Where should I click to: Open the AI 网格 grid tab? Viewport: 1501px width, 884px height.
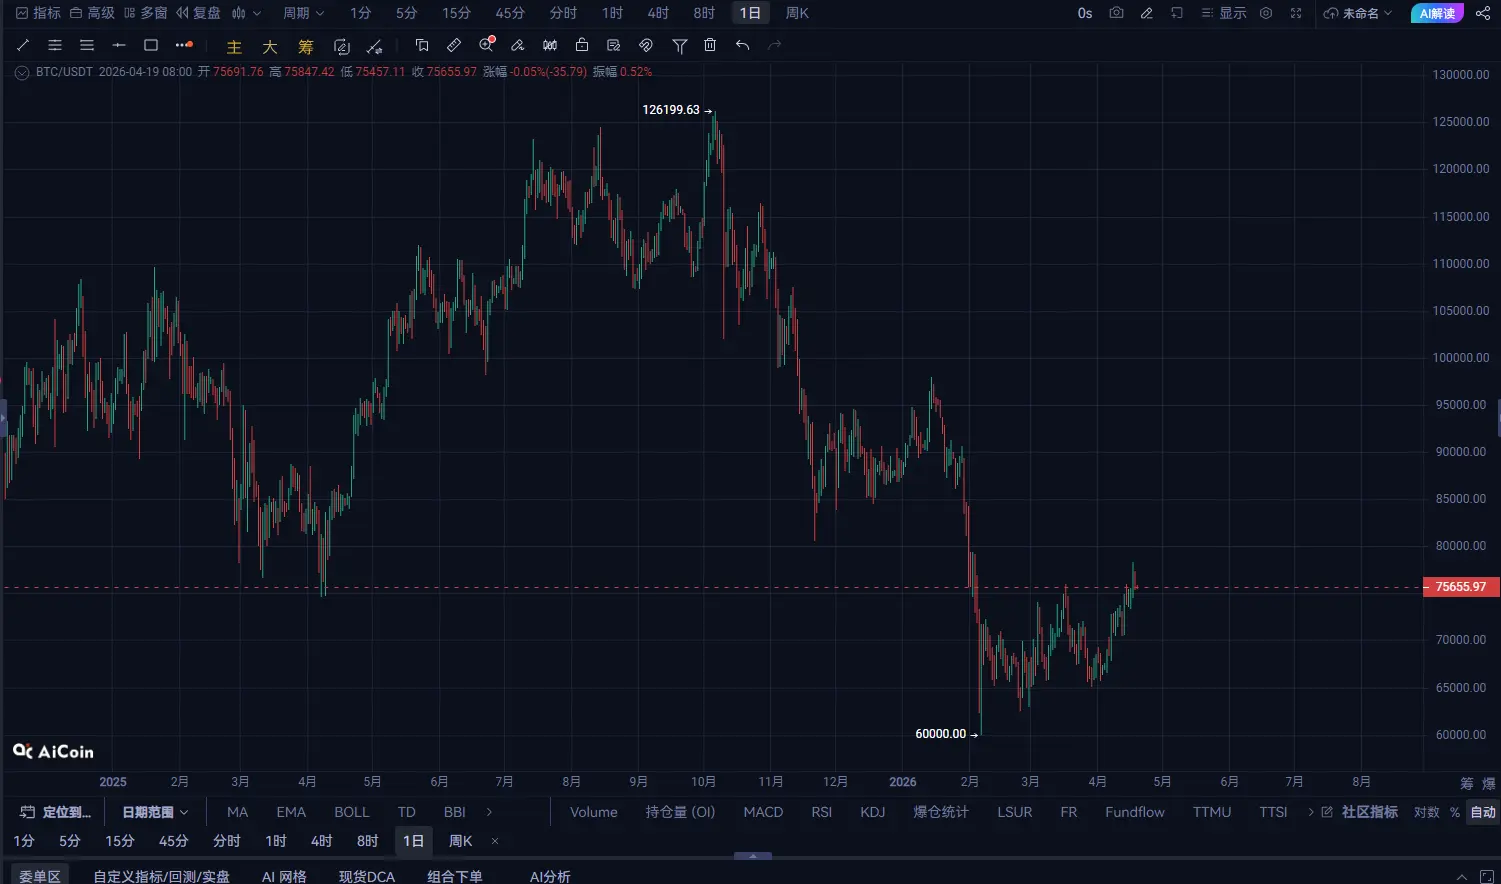point(284,876)
